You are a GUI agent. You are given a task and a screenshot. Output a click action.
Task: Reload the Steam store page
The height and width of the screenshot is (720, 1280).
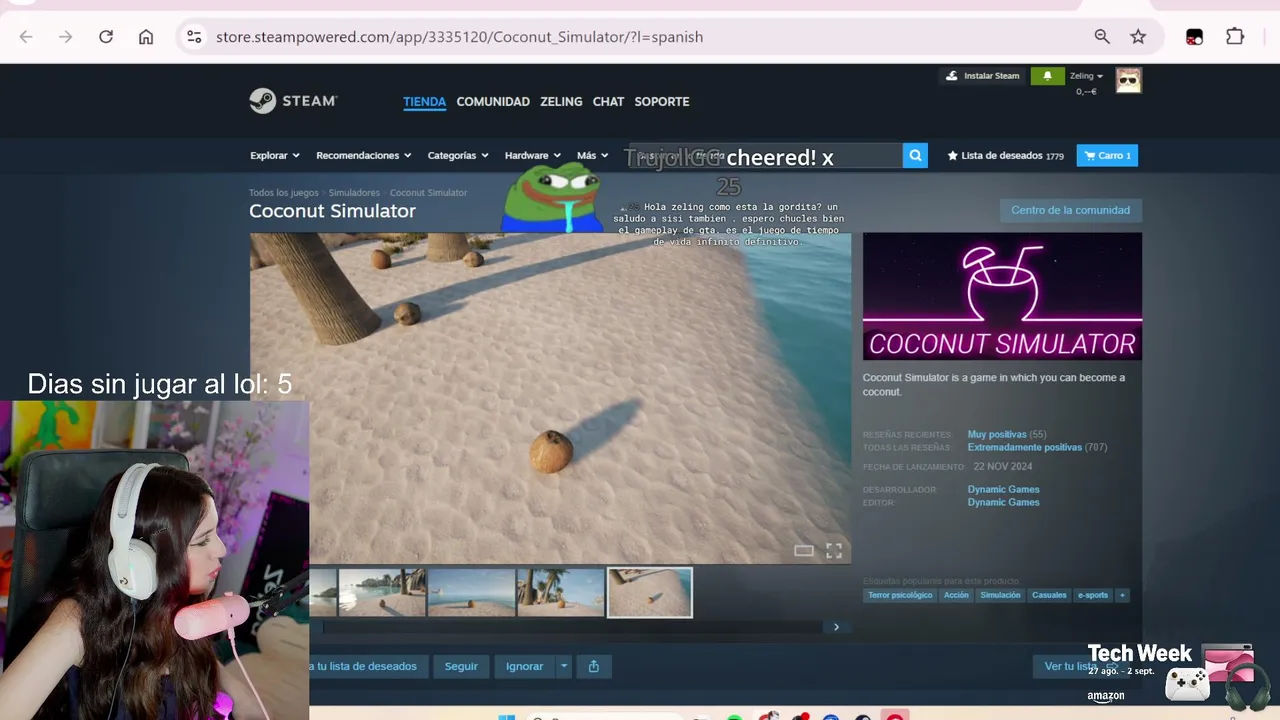(x=106, y=37)
